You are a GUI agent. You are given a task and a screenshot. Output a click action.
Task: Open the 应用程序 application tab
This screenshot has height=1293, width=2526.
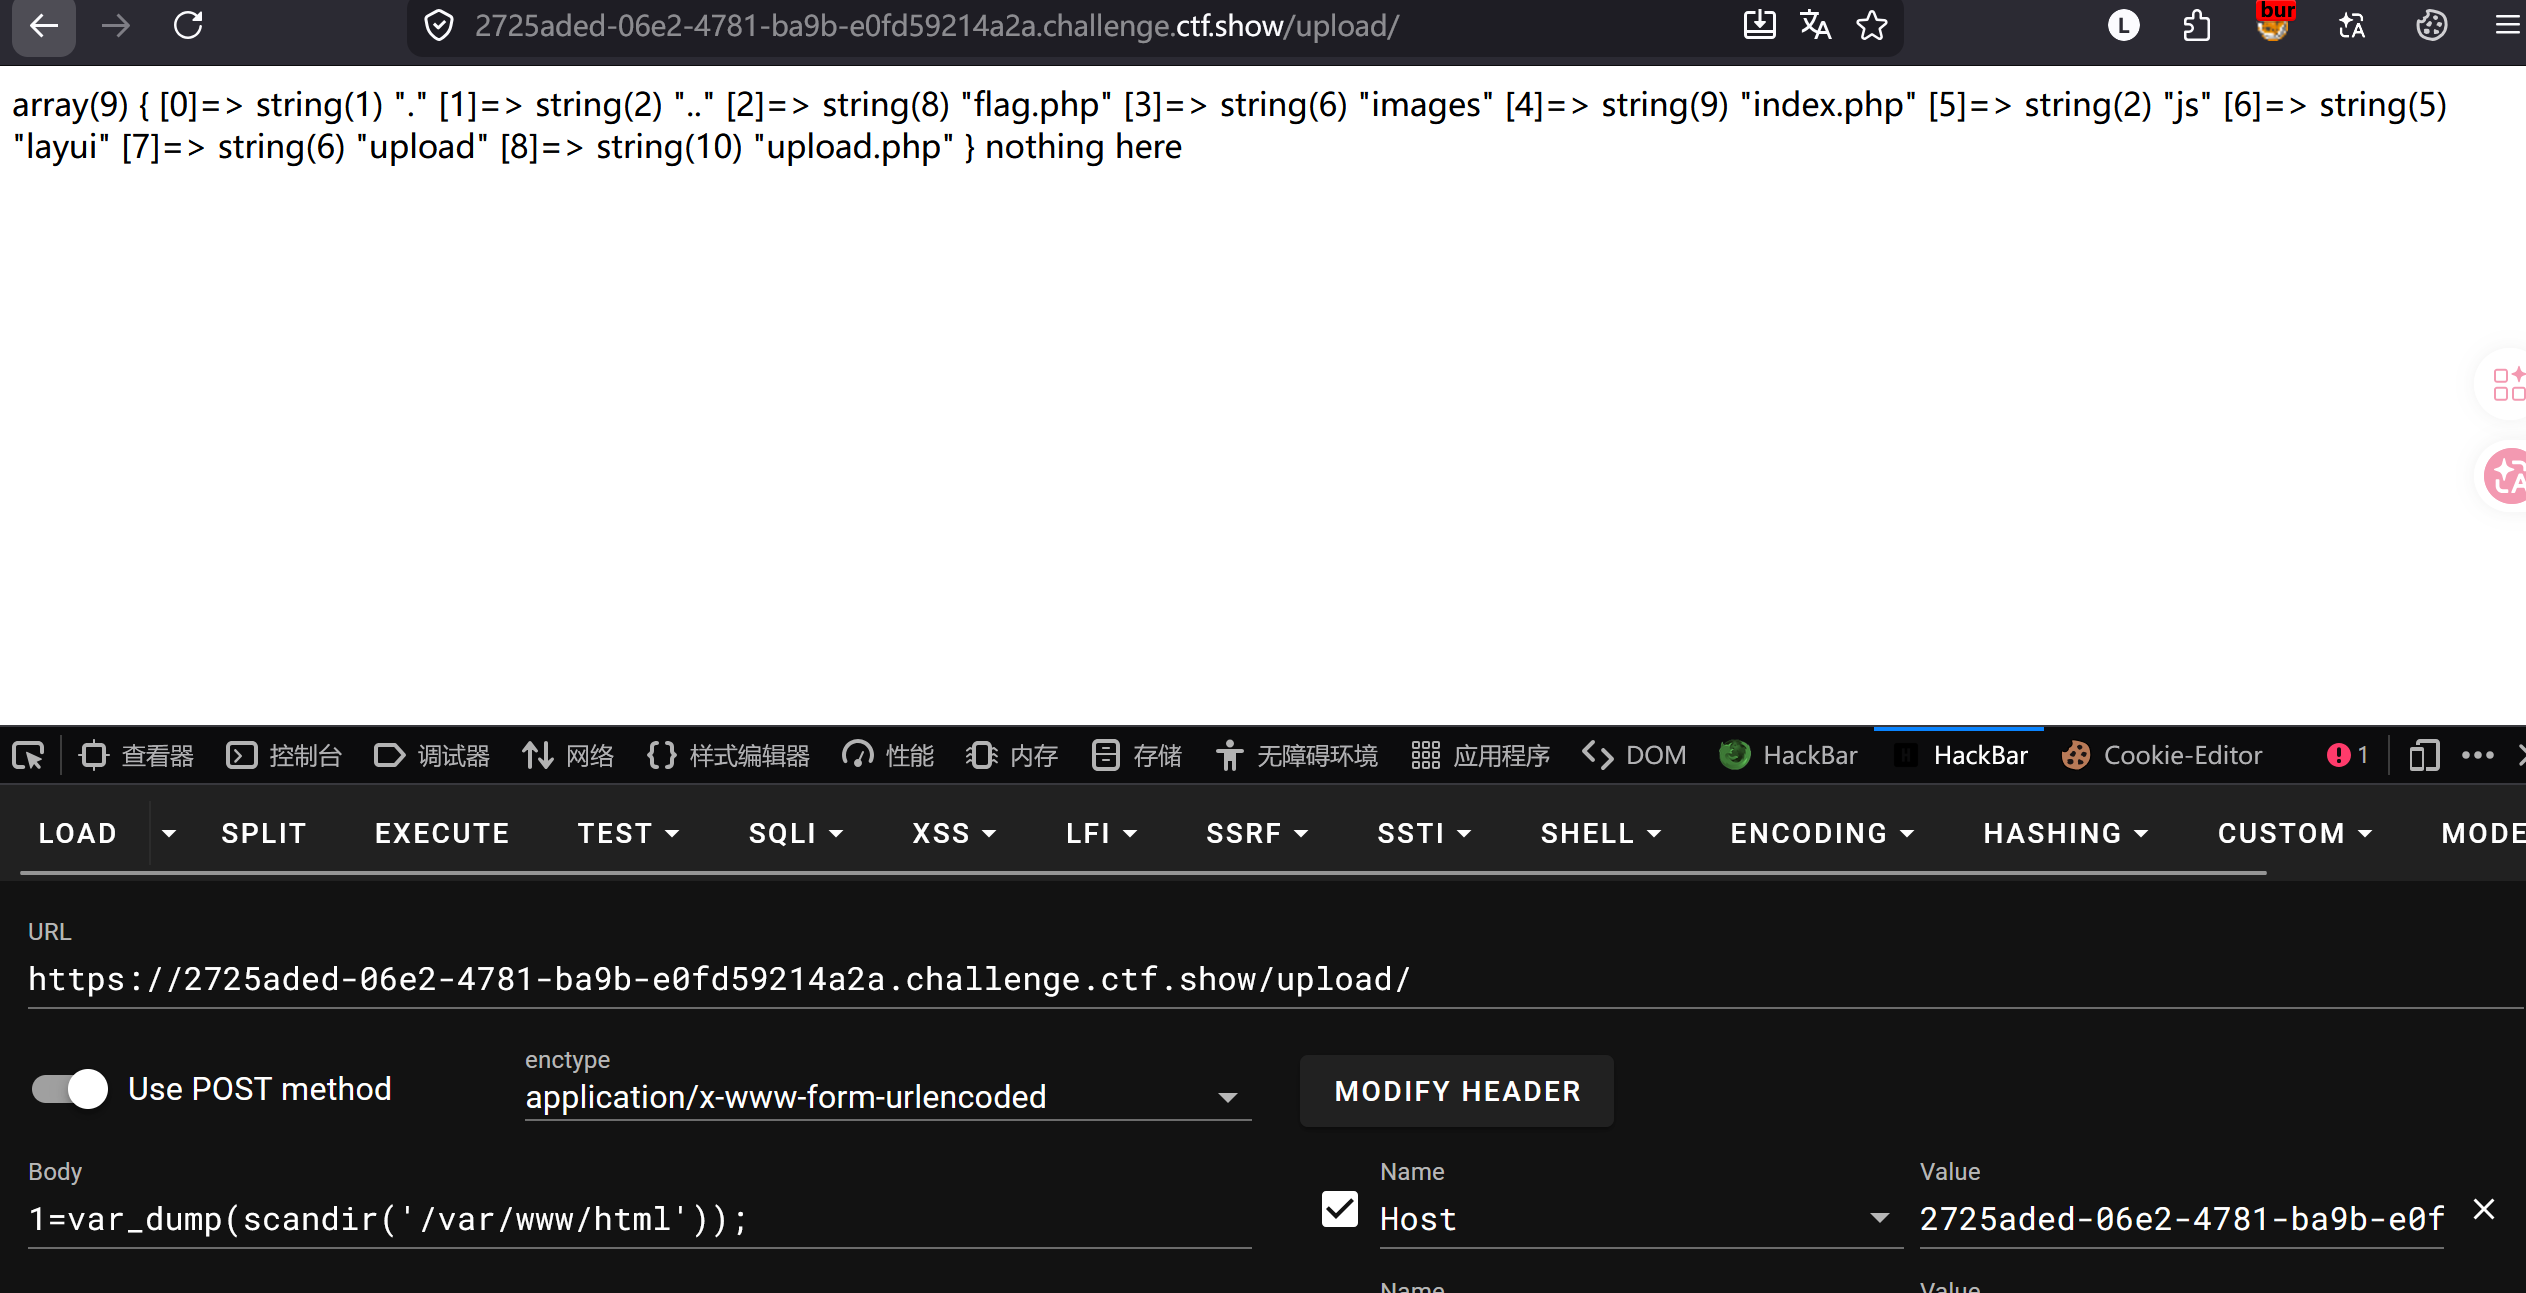[x=1480, y=755]
